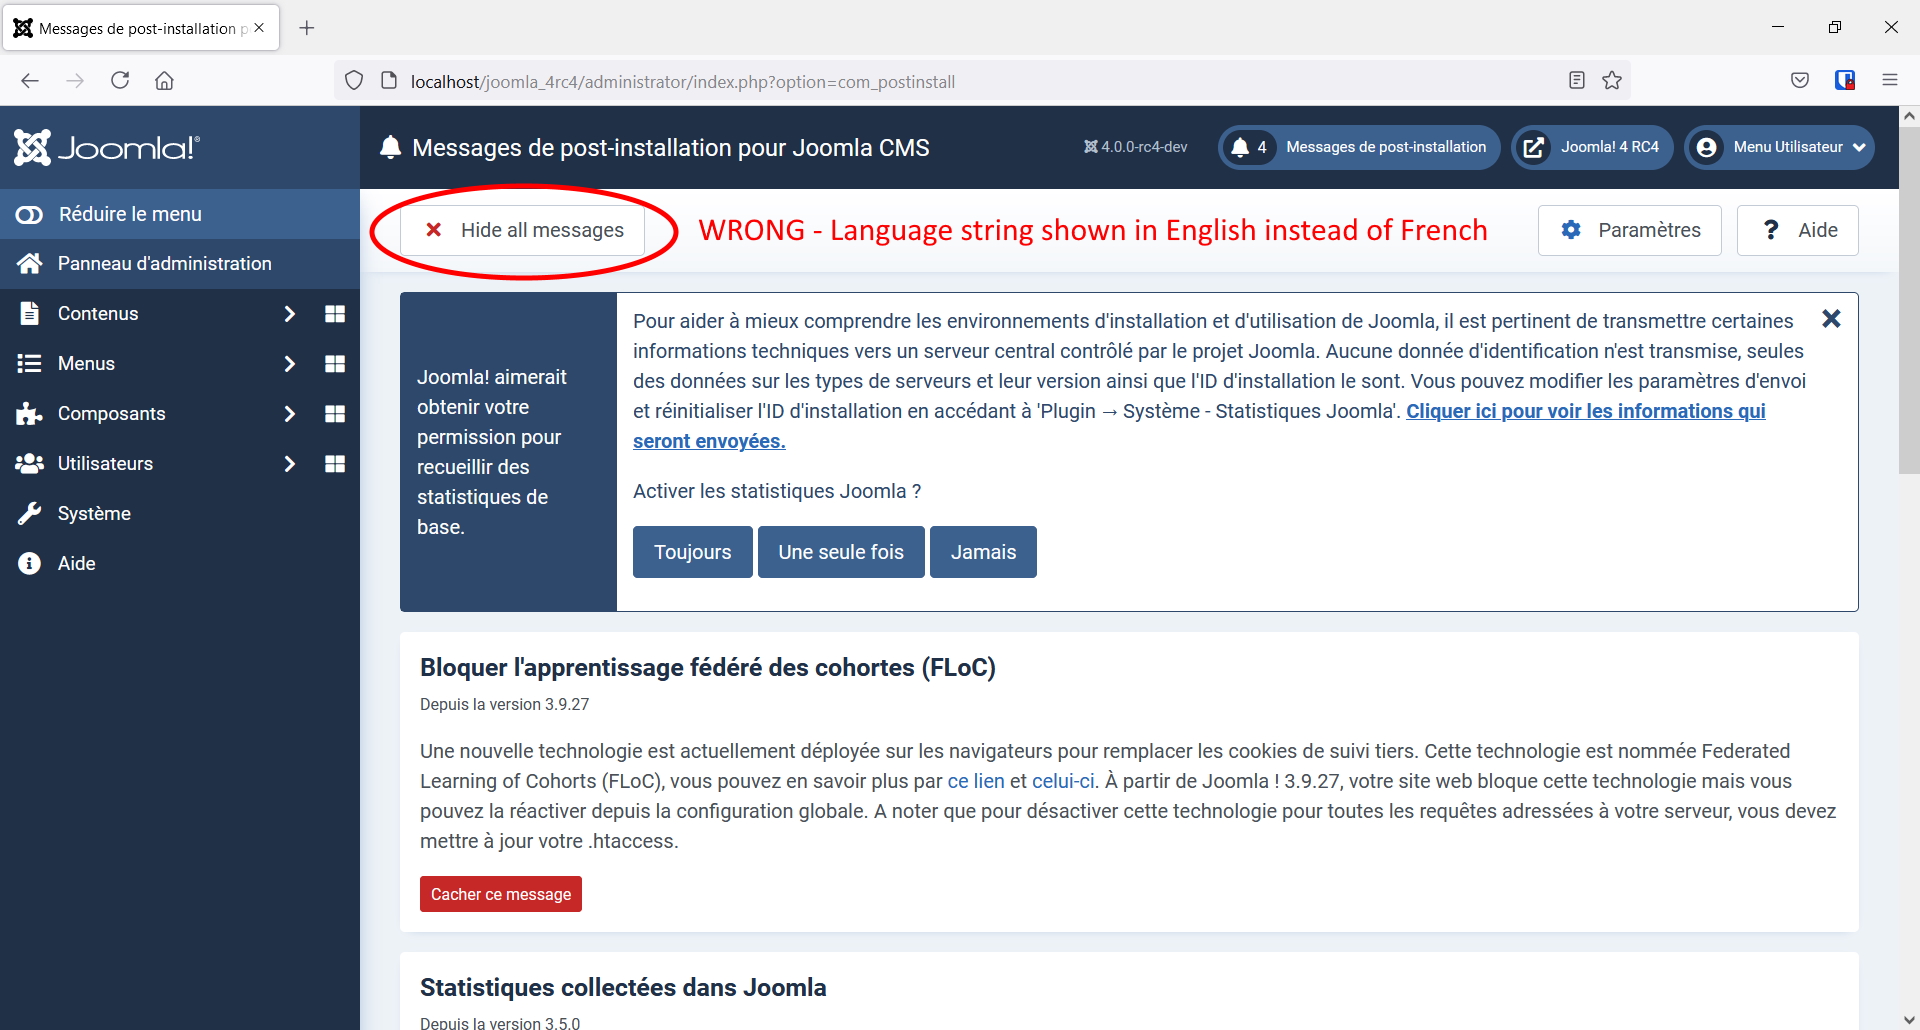Click the browser forward arrow
The width and height of the screenshot is (1920, 1030).
click(x=75, y=81)
